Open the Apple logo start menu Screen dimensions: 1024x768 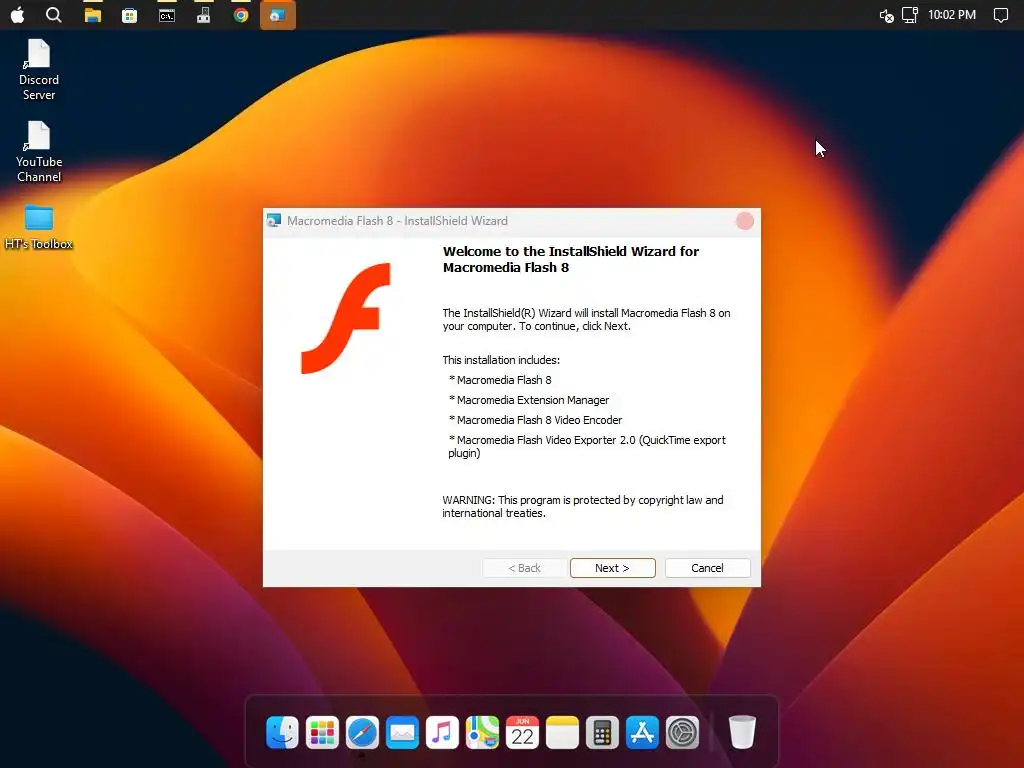[x=18, y=14]
